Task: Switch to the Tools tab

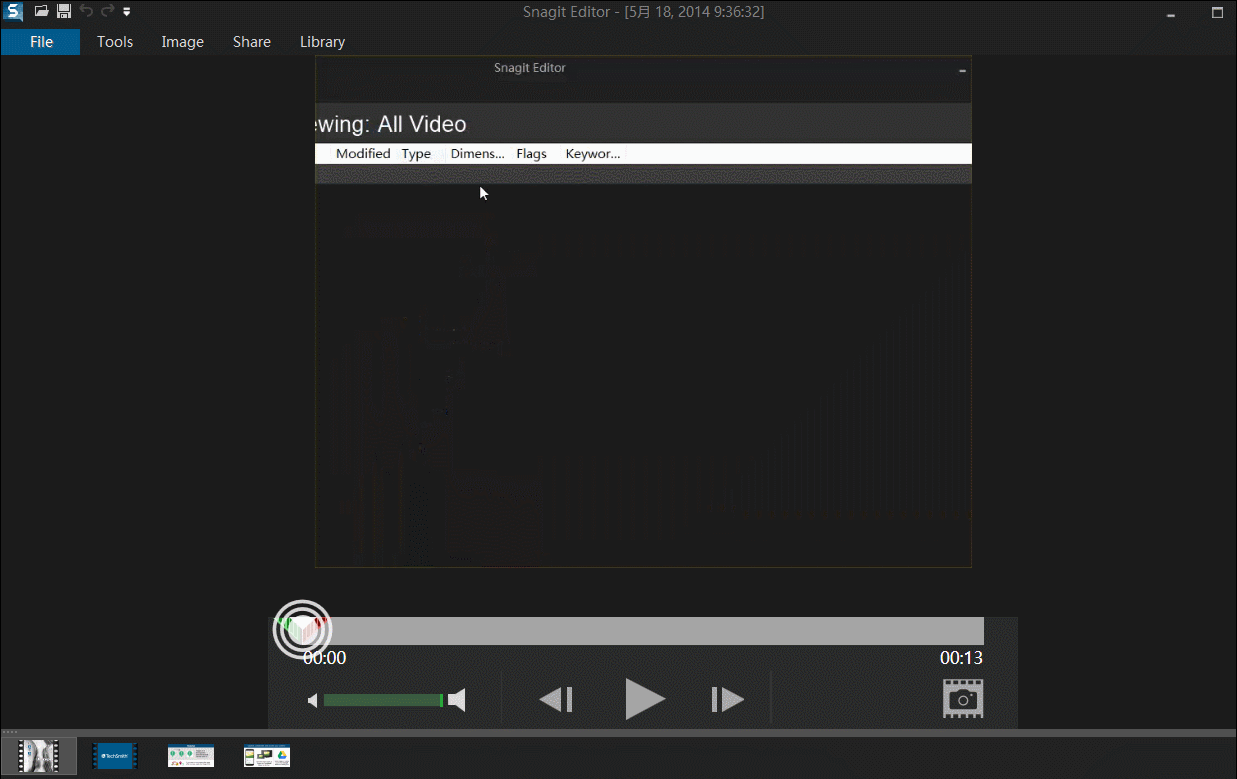Action: pos(115,42)
